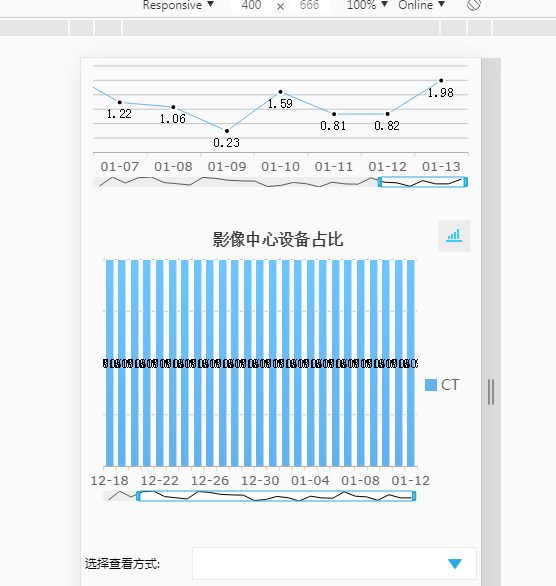This screenshot has width=556, height=586.
Task: Click the viewport resize grip handle
Action: coord(491,392)
